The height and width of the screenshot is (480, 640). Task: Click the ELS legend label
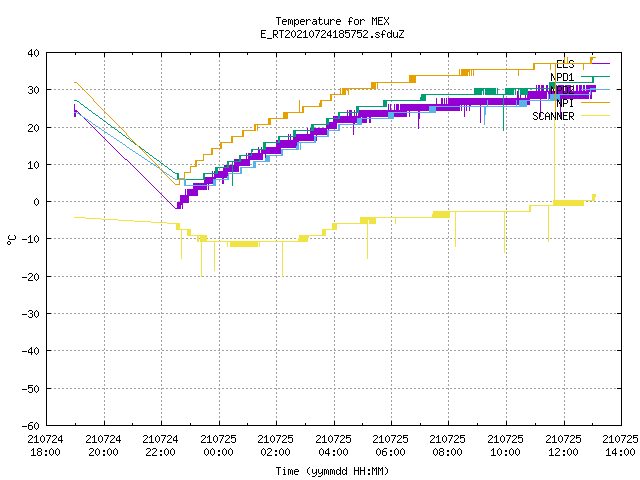point(565,64)
